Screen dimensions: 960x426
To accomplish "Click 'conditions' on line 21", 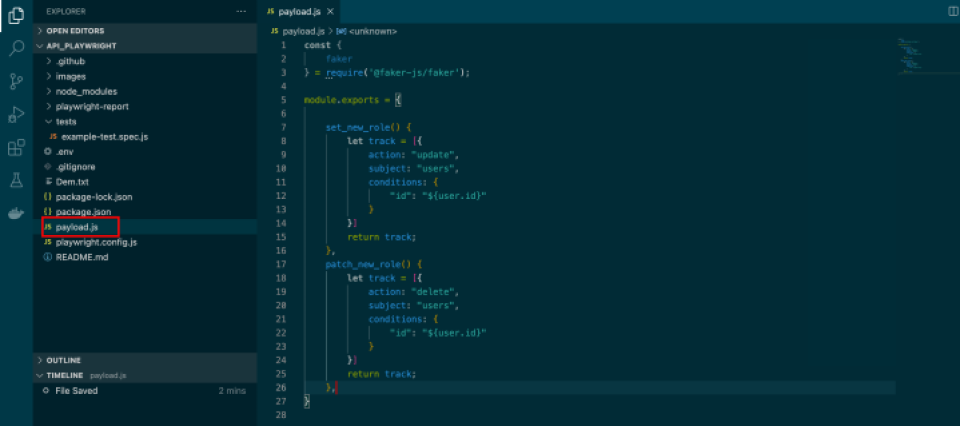I will [x=394, y=320].
